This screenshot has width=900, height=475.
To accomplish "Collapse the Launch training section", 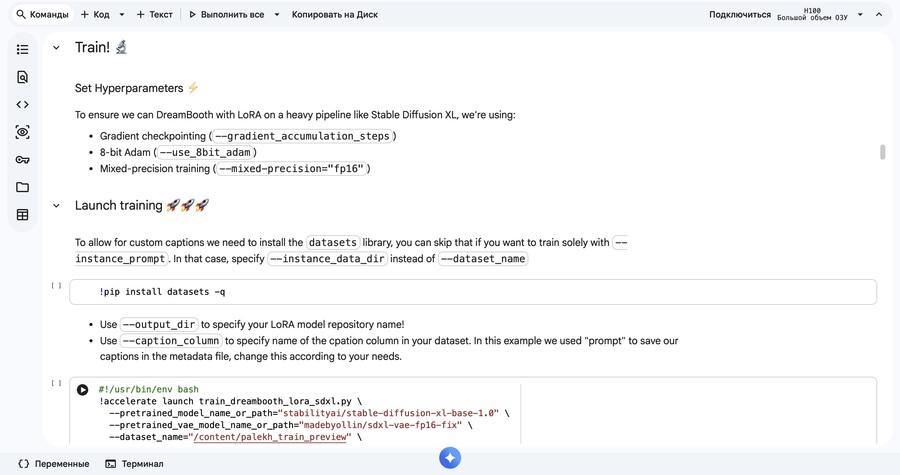I will point(56,205).
